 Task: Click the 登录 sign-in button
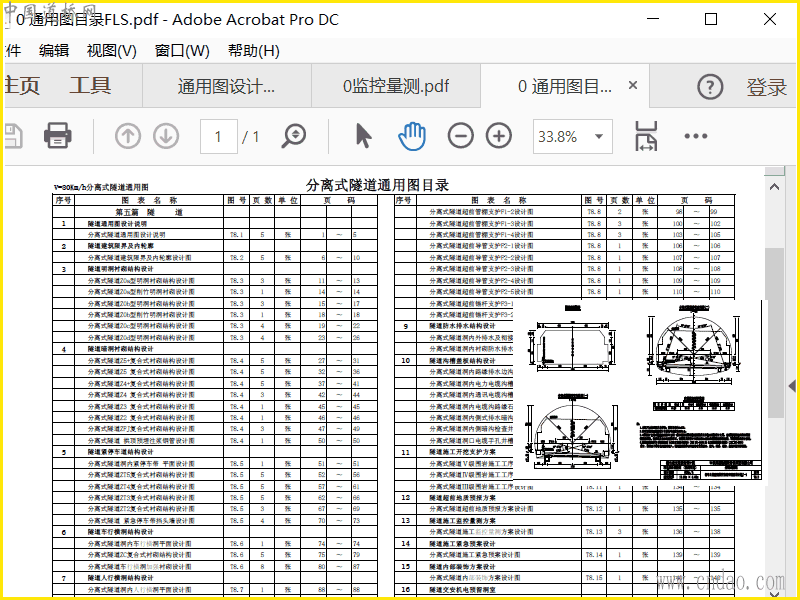point(766,87)
